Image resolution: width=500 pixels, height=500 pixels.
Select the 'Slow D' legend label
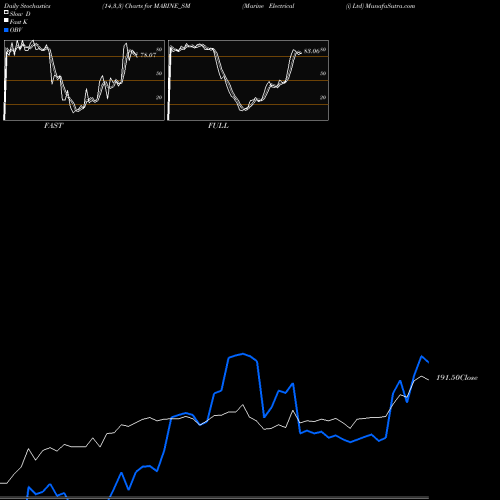[x=20, y=14]
